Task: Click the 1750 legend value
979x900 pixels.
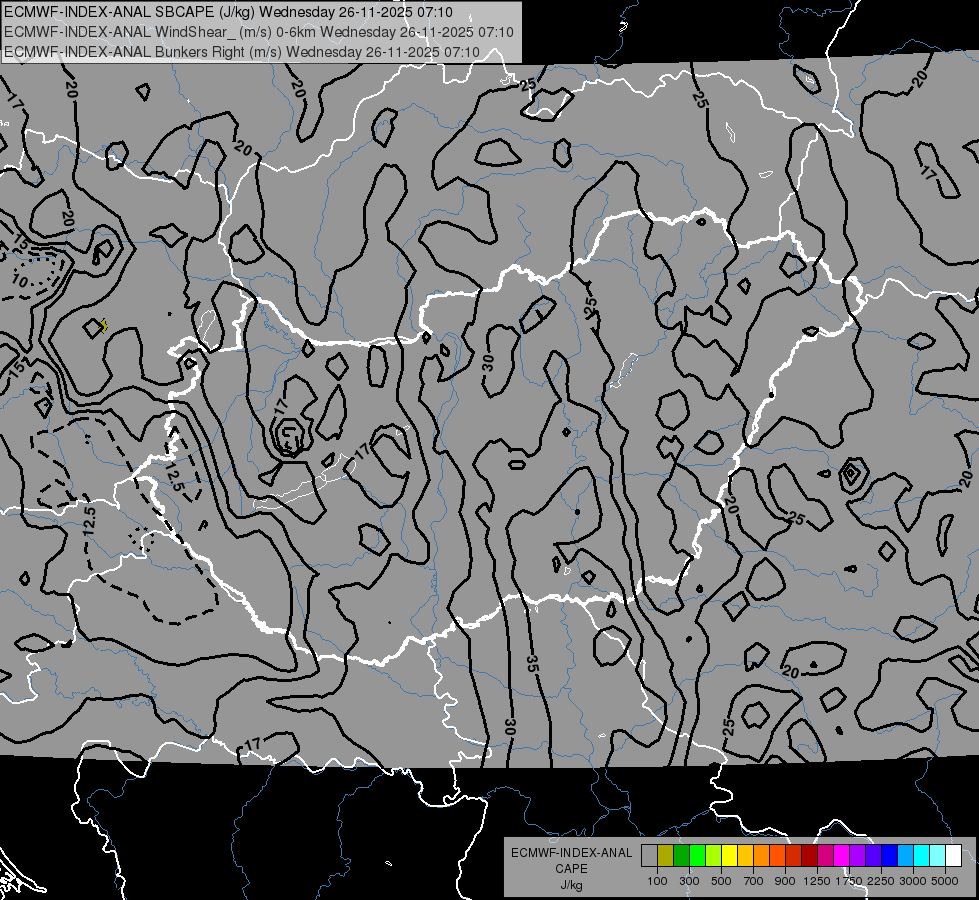Action: (849, 881)
